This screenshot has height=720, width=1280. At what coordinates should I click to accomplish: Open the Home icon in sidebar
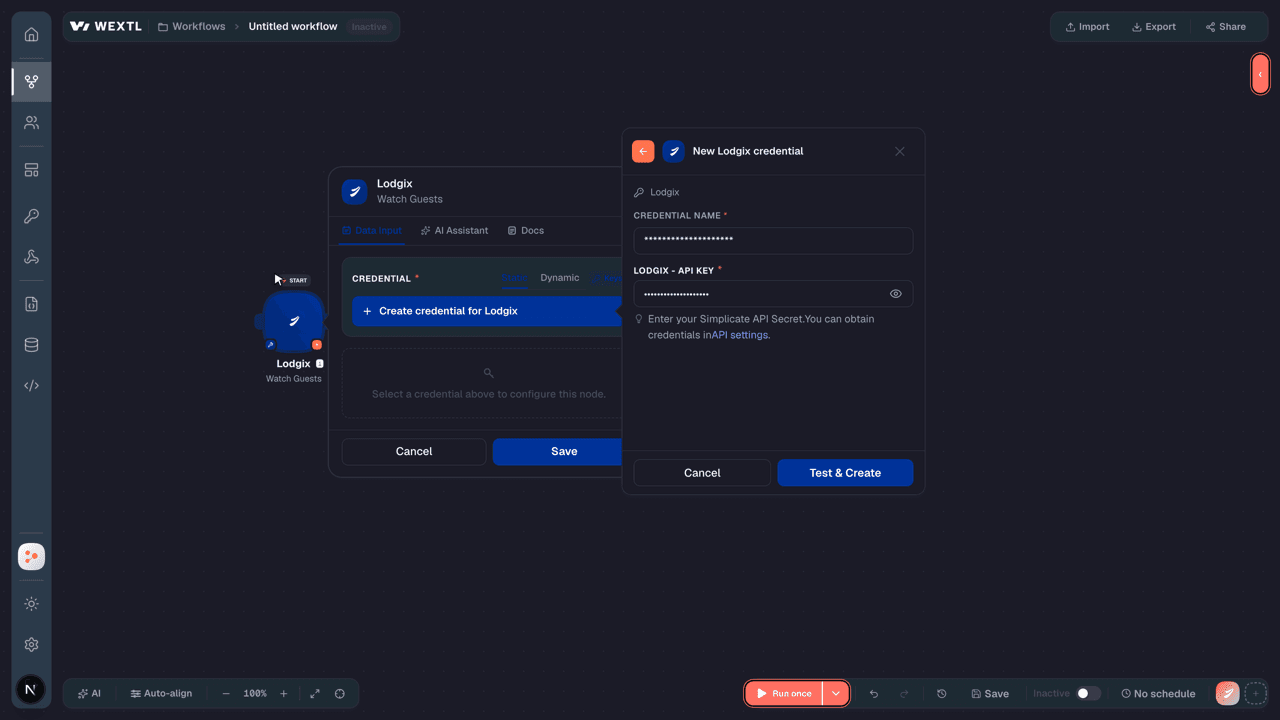point(31,34)
